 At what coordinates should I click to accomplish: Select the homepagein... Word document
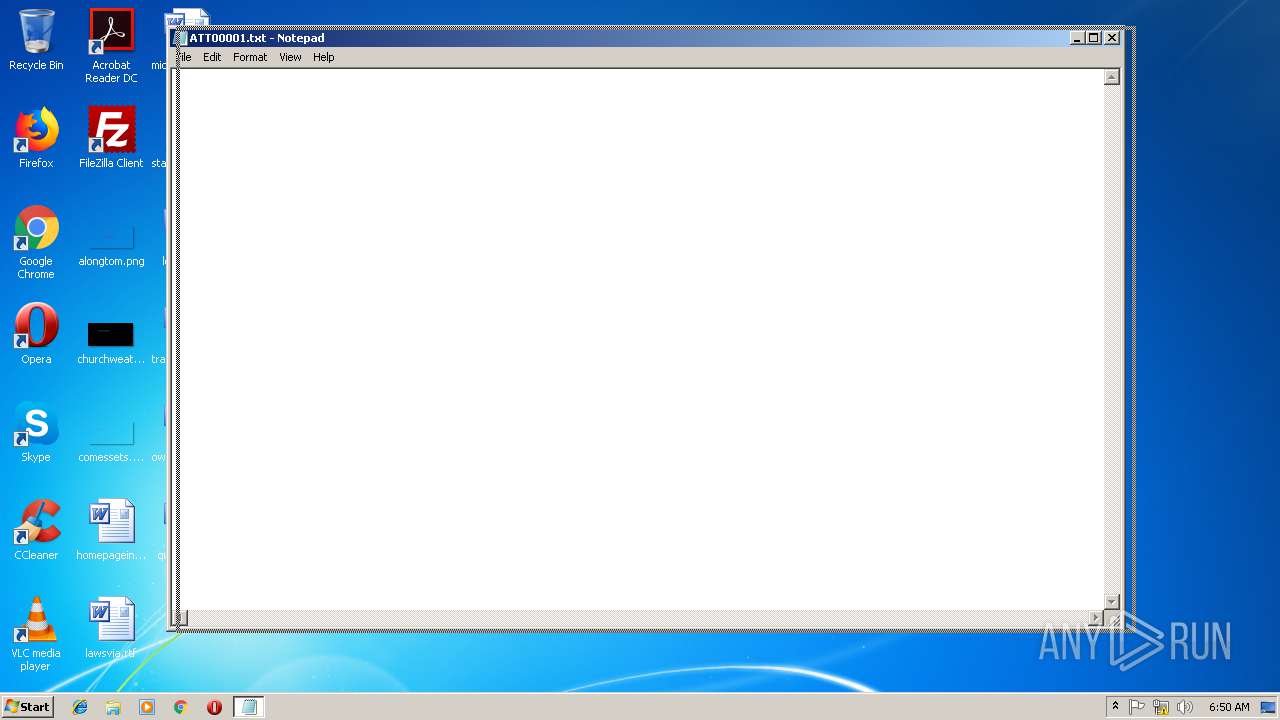111,530
